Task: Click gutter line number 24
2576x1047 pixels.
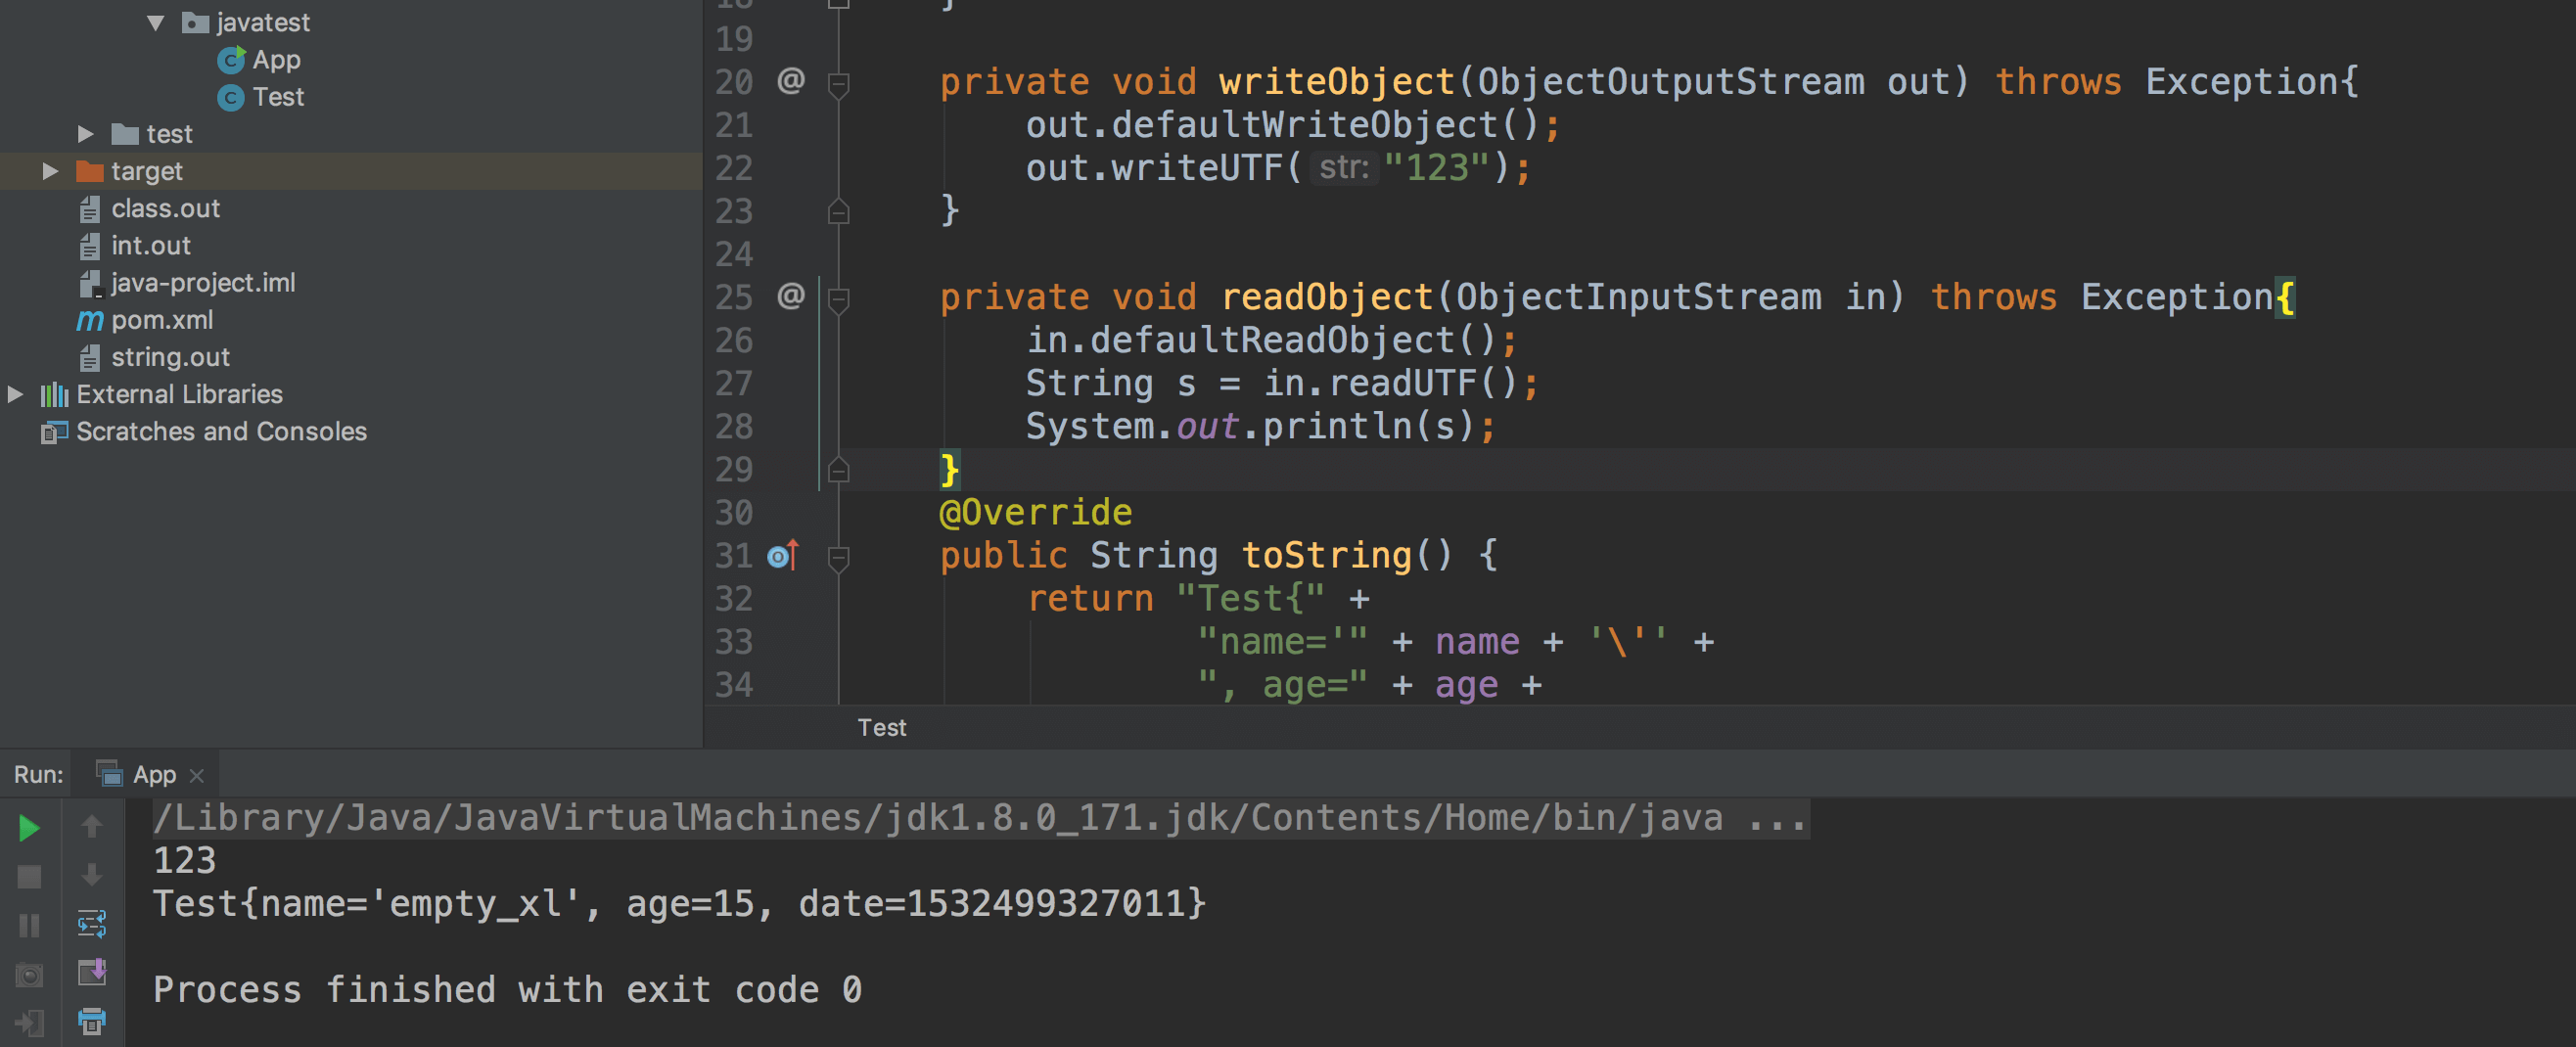Action: point(734,254)
